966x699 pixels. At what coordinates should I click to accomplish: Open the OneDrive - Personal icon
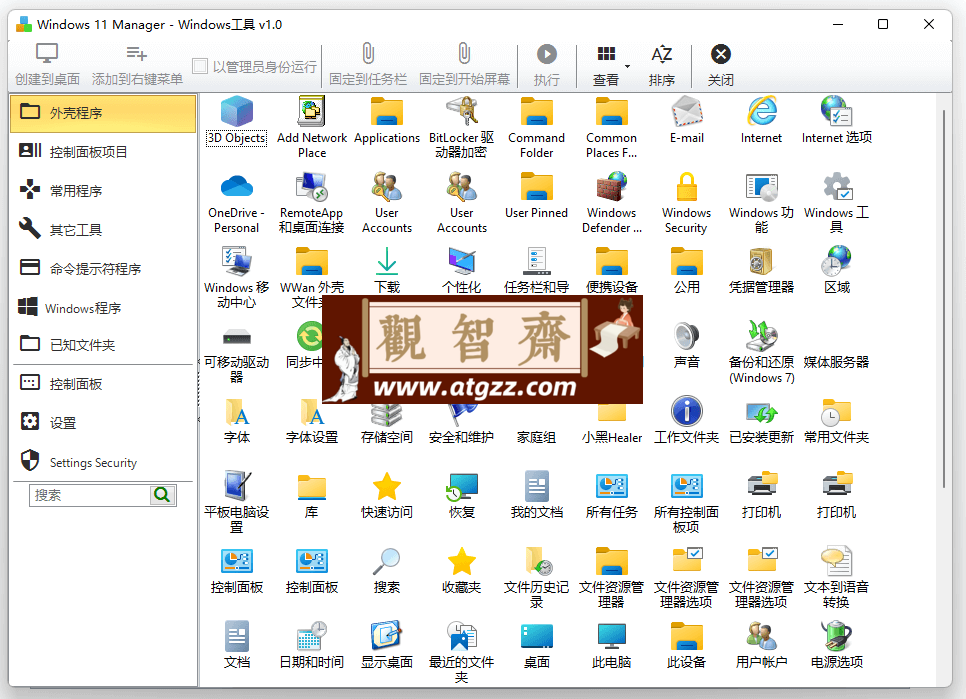pos(237,187)
